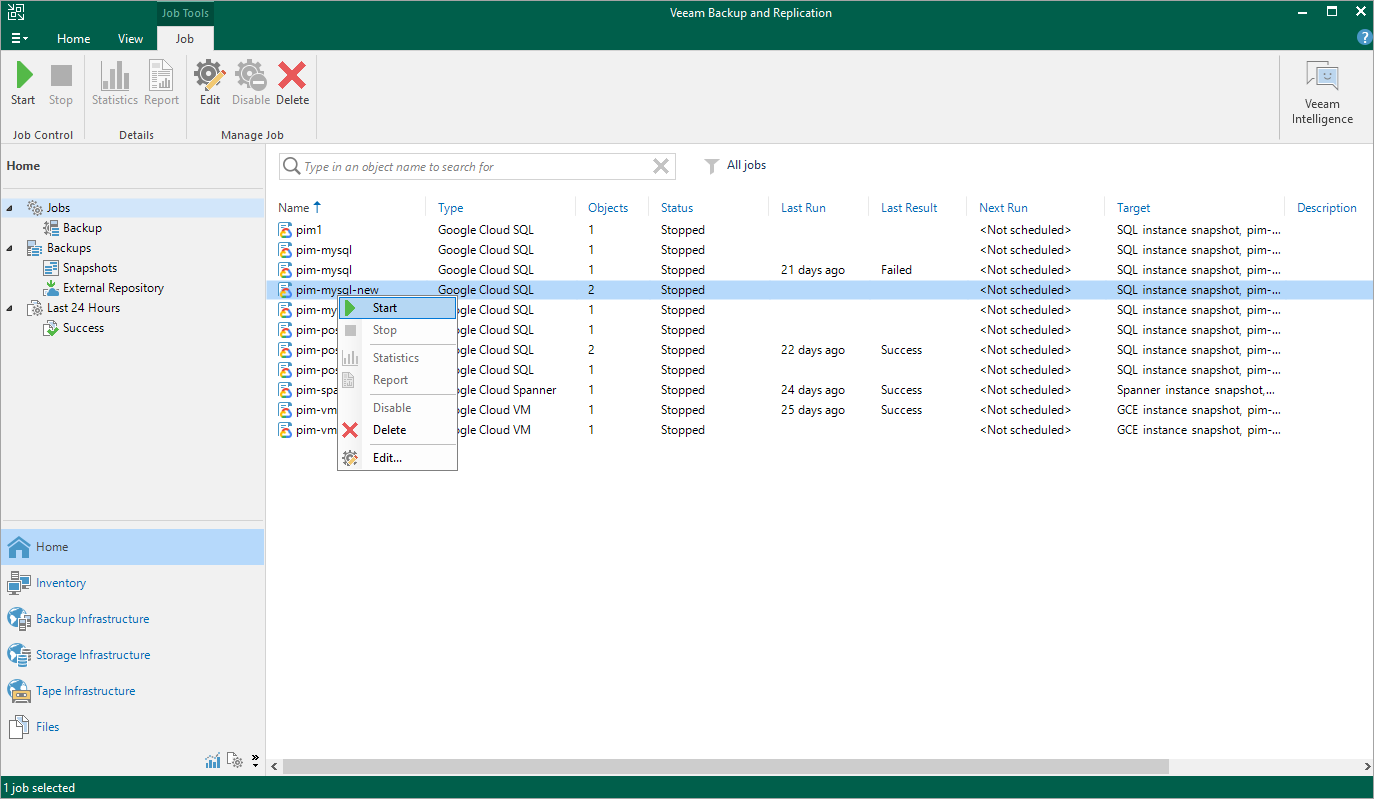Sort the job list by Next Run column
Screen dimensions: 1374x799
tap(1003, 208)
